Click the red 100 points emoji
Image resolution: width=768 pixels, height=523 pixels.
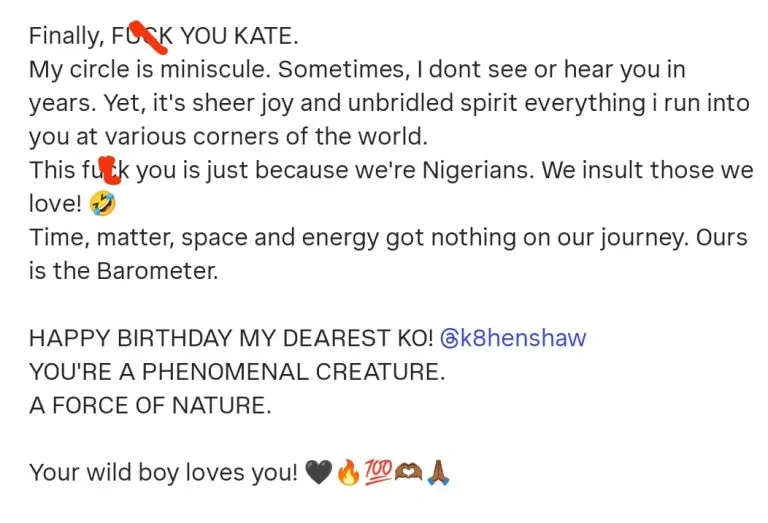tap(376, 473)
